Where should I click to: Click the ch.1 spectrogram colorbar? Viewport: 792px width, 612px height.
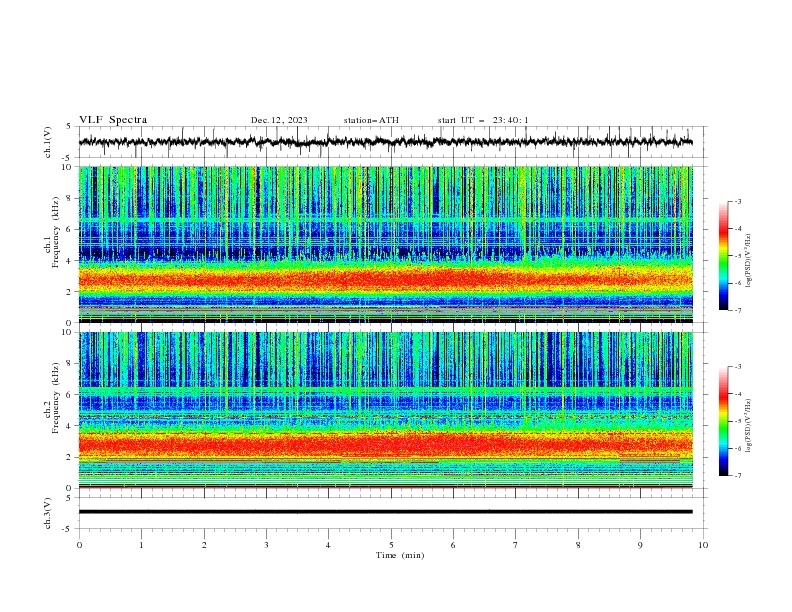(723, 256)
